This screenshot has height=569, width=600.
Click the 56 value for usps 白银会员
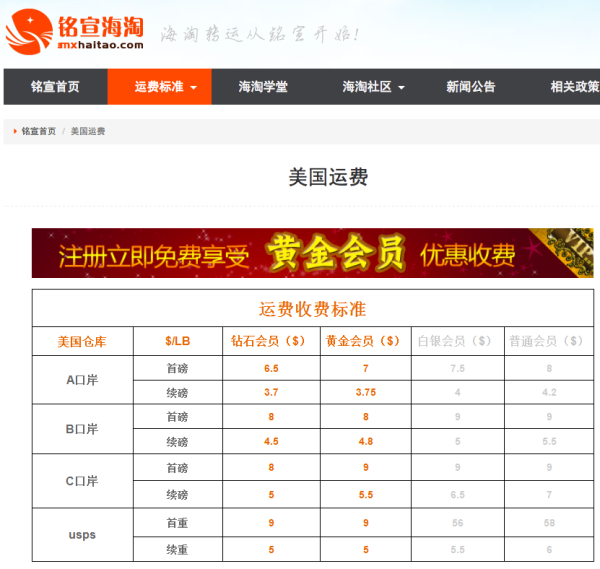point(458,523)
